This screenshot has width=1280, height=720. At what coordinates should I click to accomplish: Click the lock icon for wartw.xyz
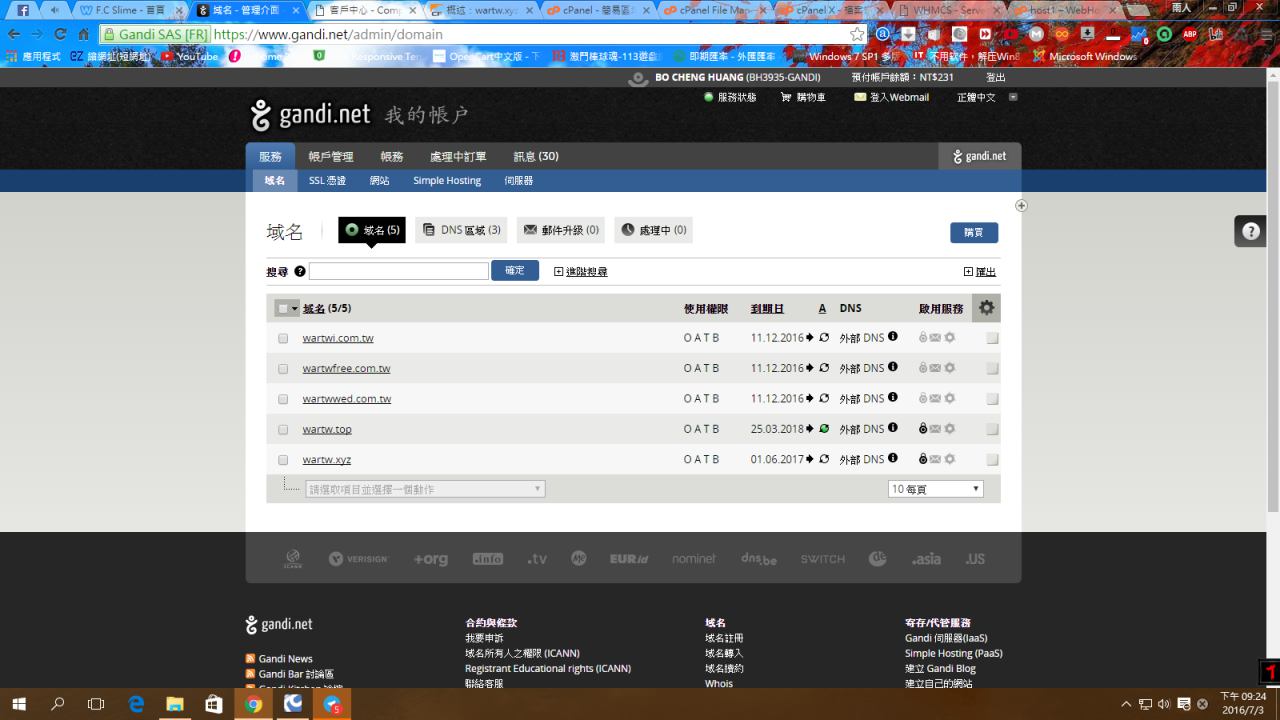(x=923, y=459)
